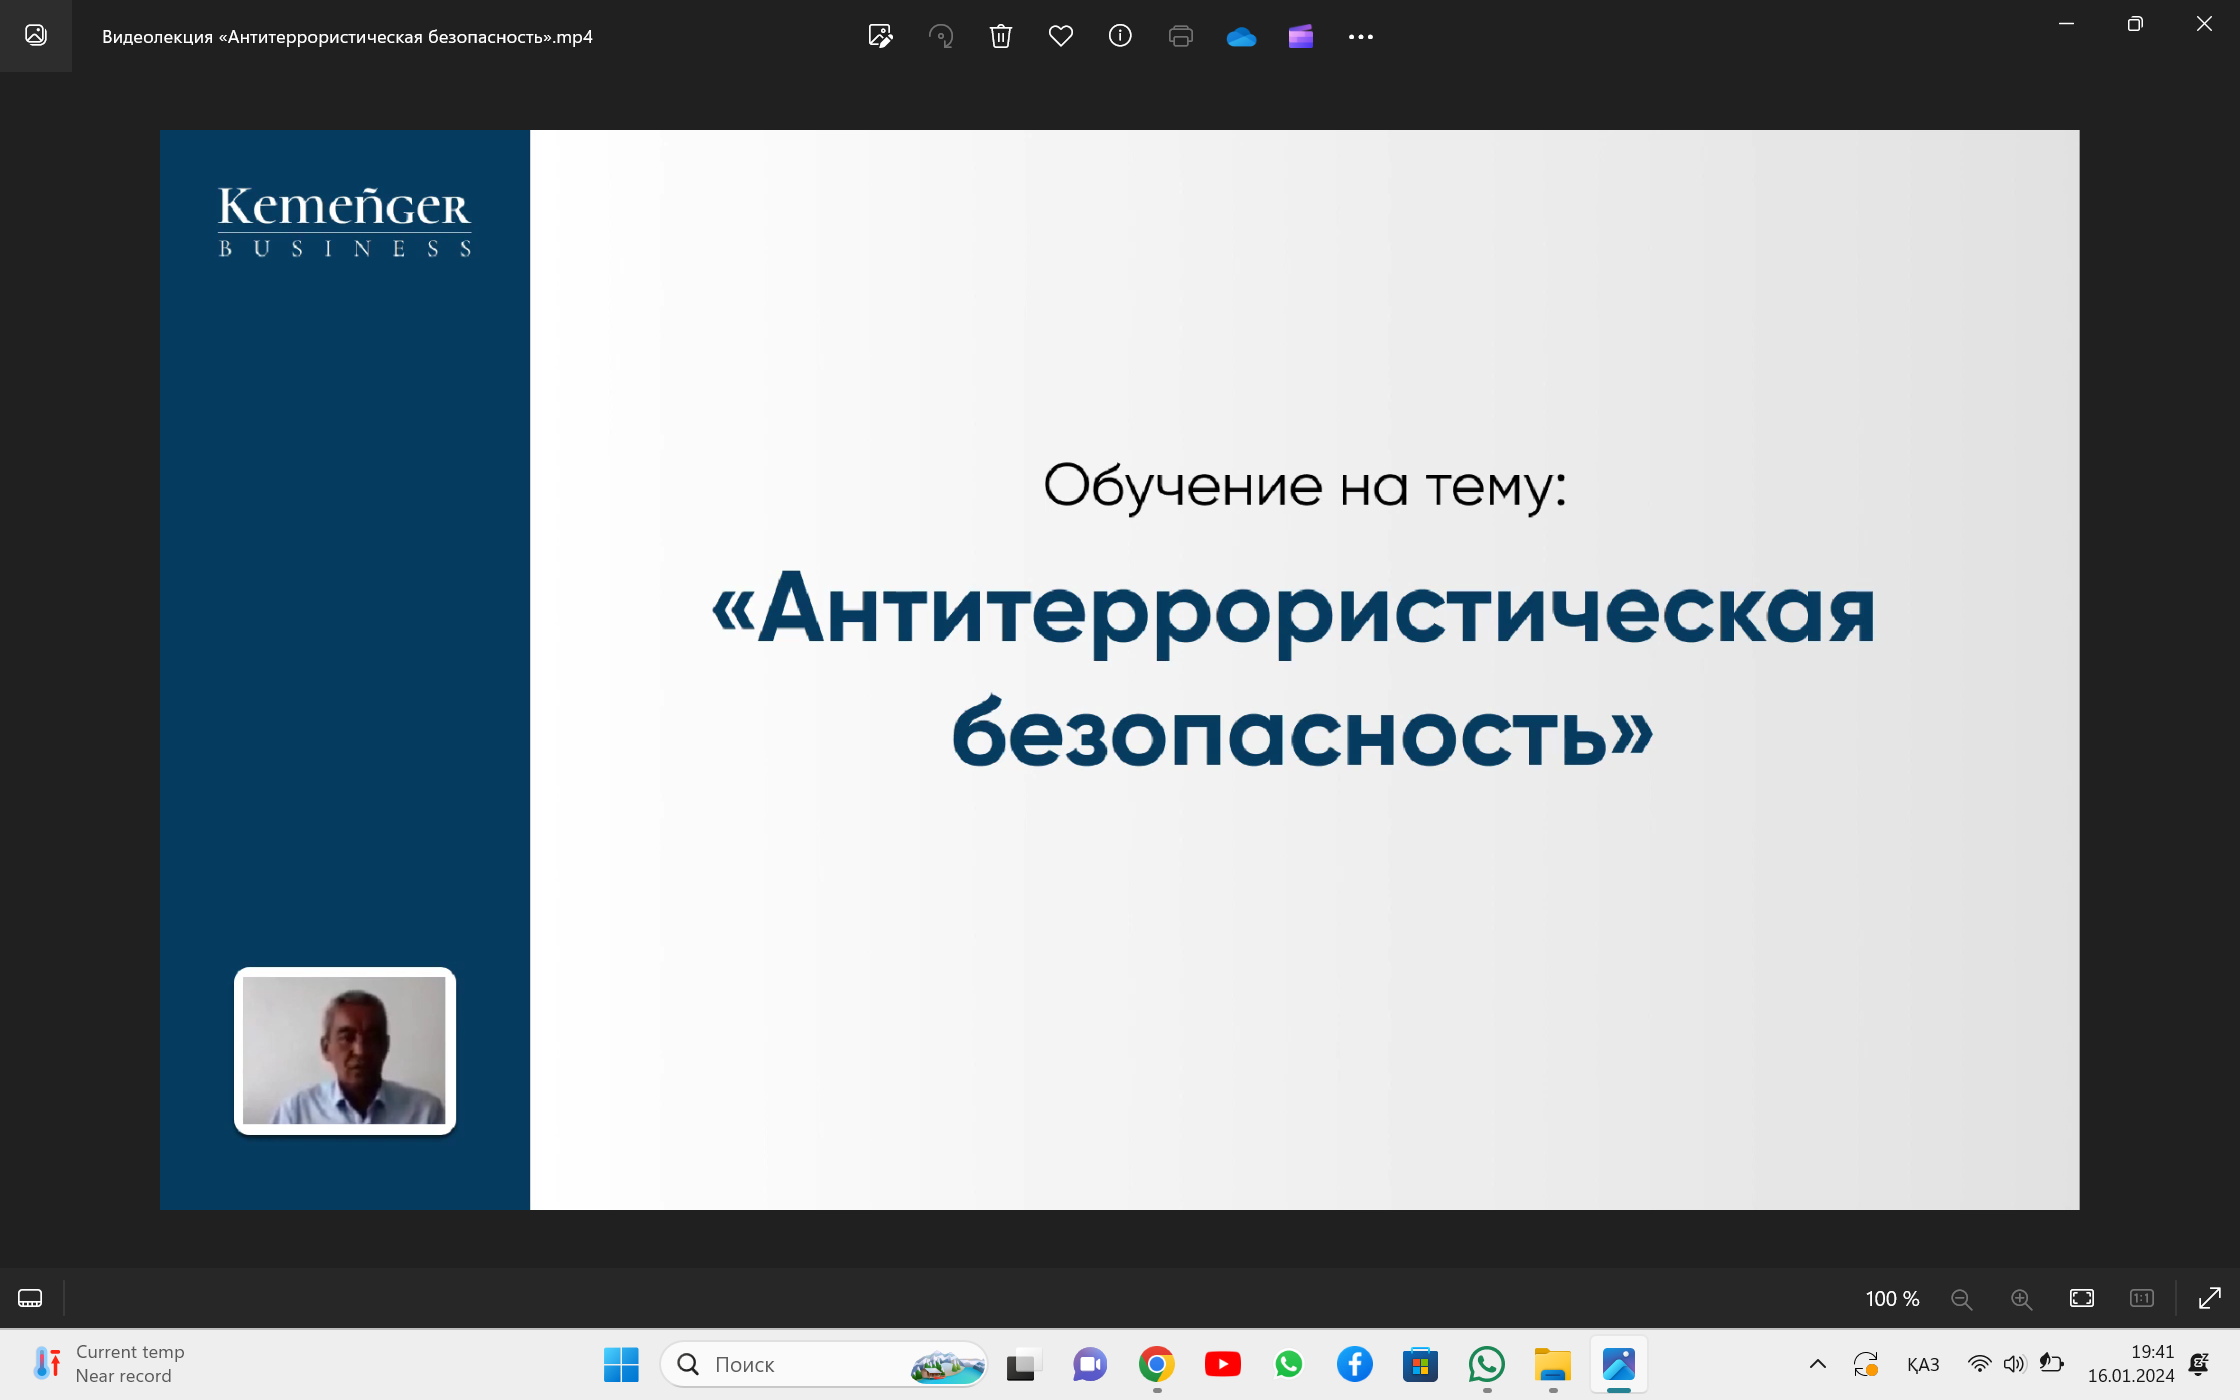Open YouTube from the taskbar

pyautogui.click(x=1222, y=1364)
